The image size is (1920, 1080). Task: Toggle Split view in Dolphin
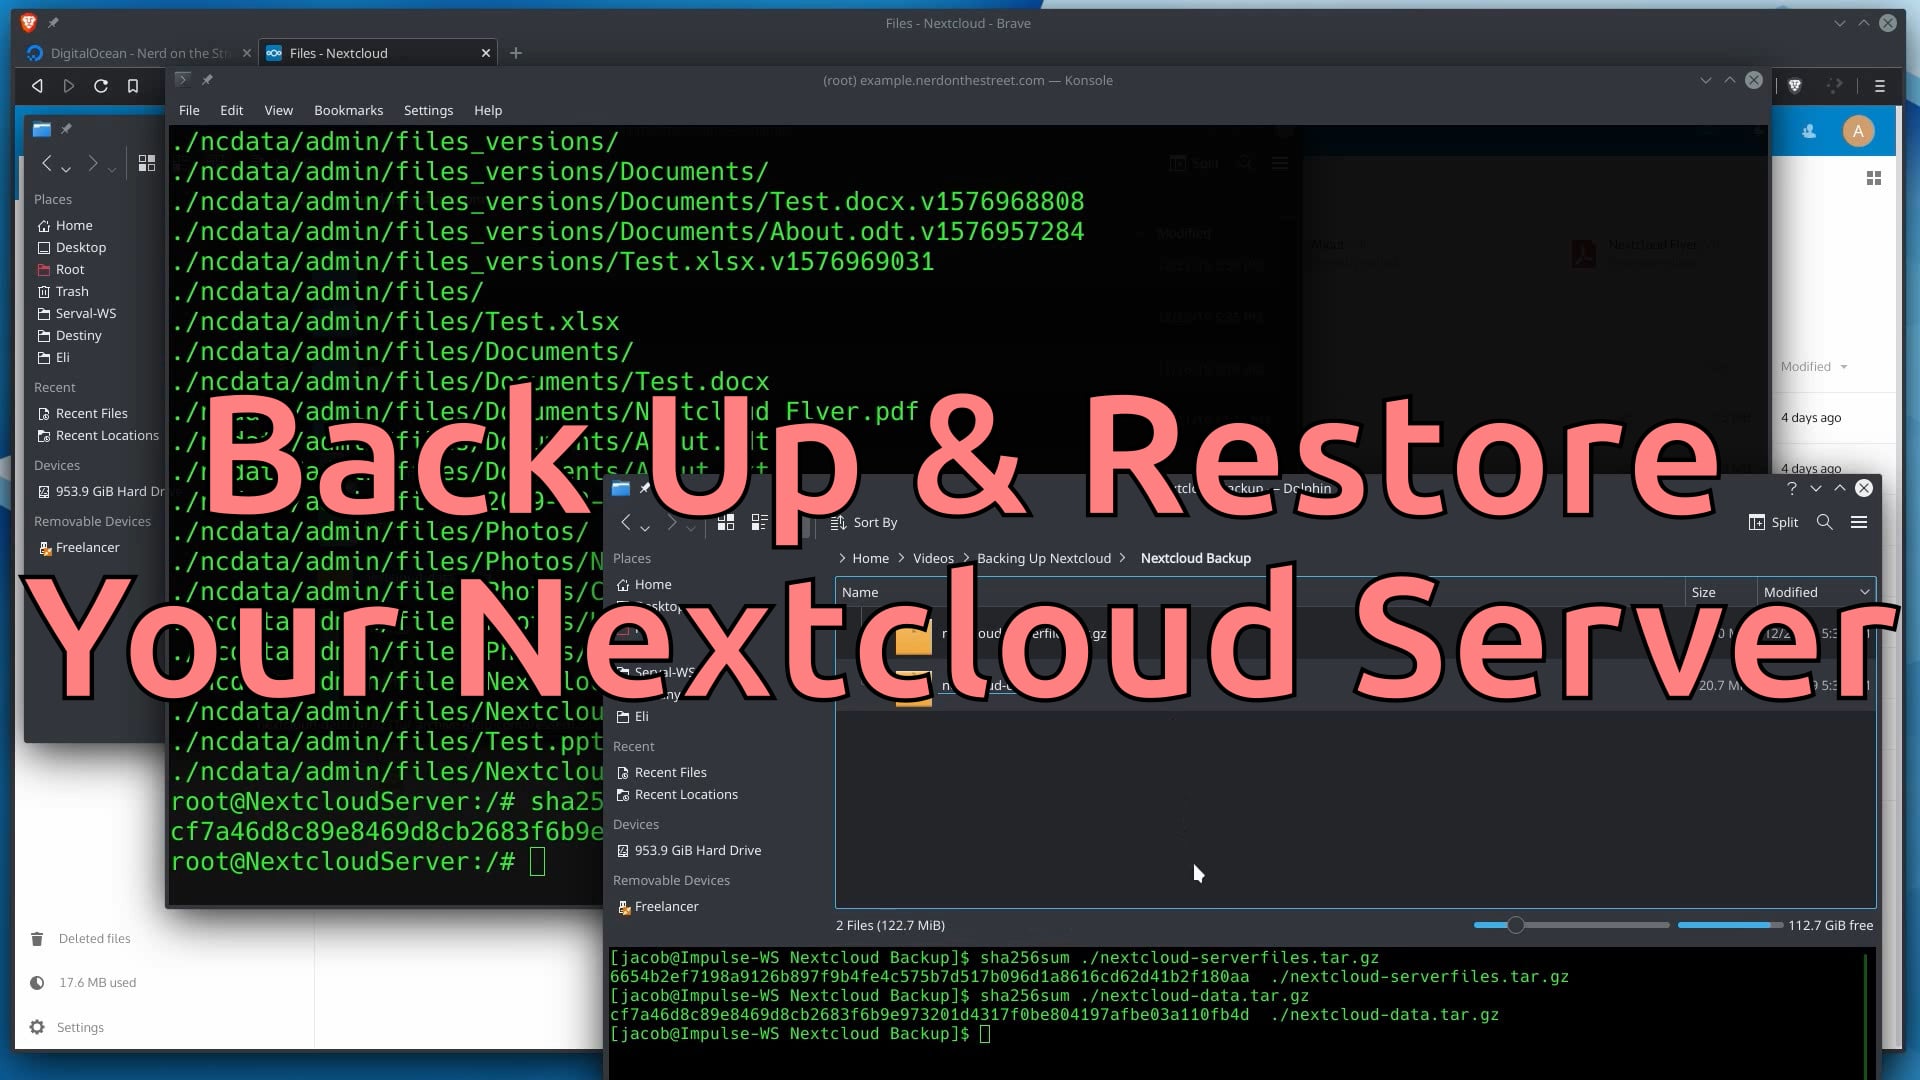pos(1773,522)
